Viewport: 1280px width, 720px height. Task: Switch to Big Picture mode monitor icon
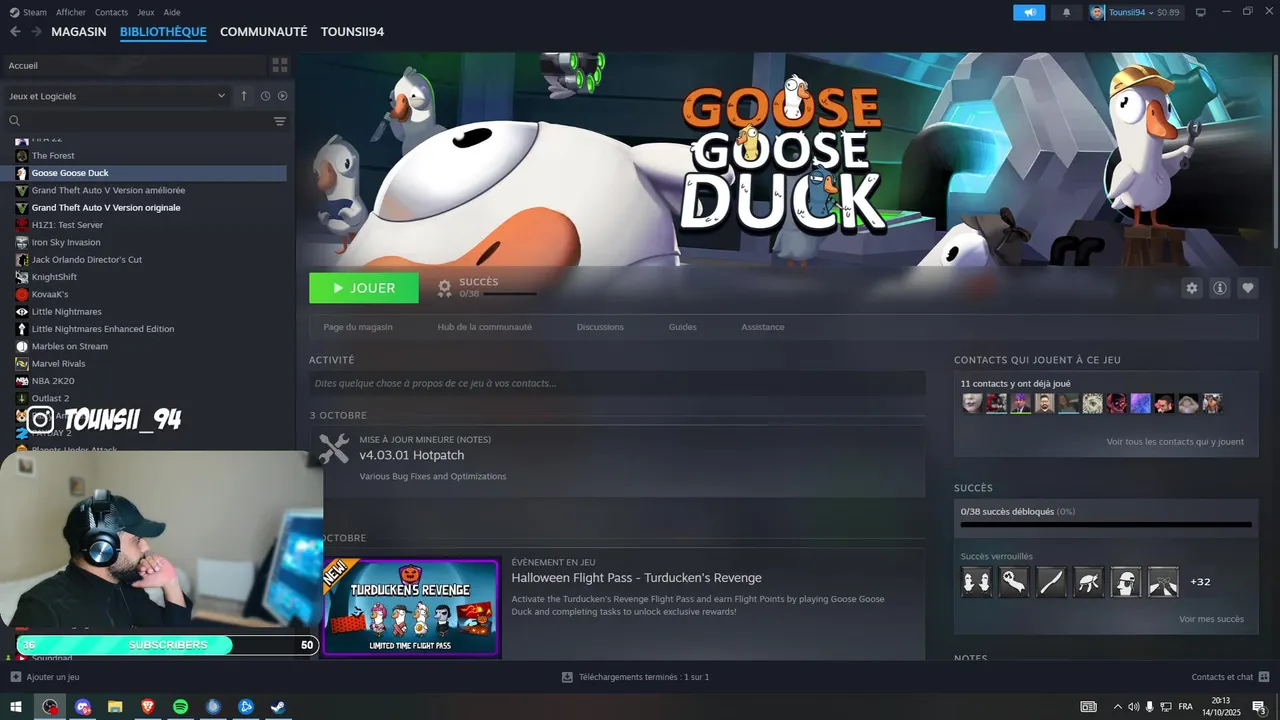[1201, 12]
